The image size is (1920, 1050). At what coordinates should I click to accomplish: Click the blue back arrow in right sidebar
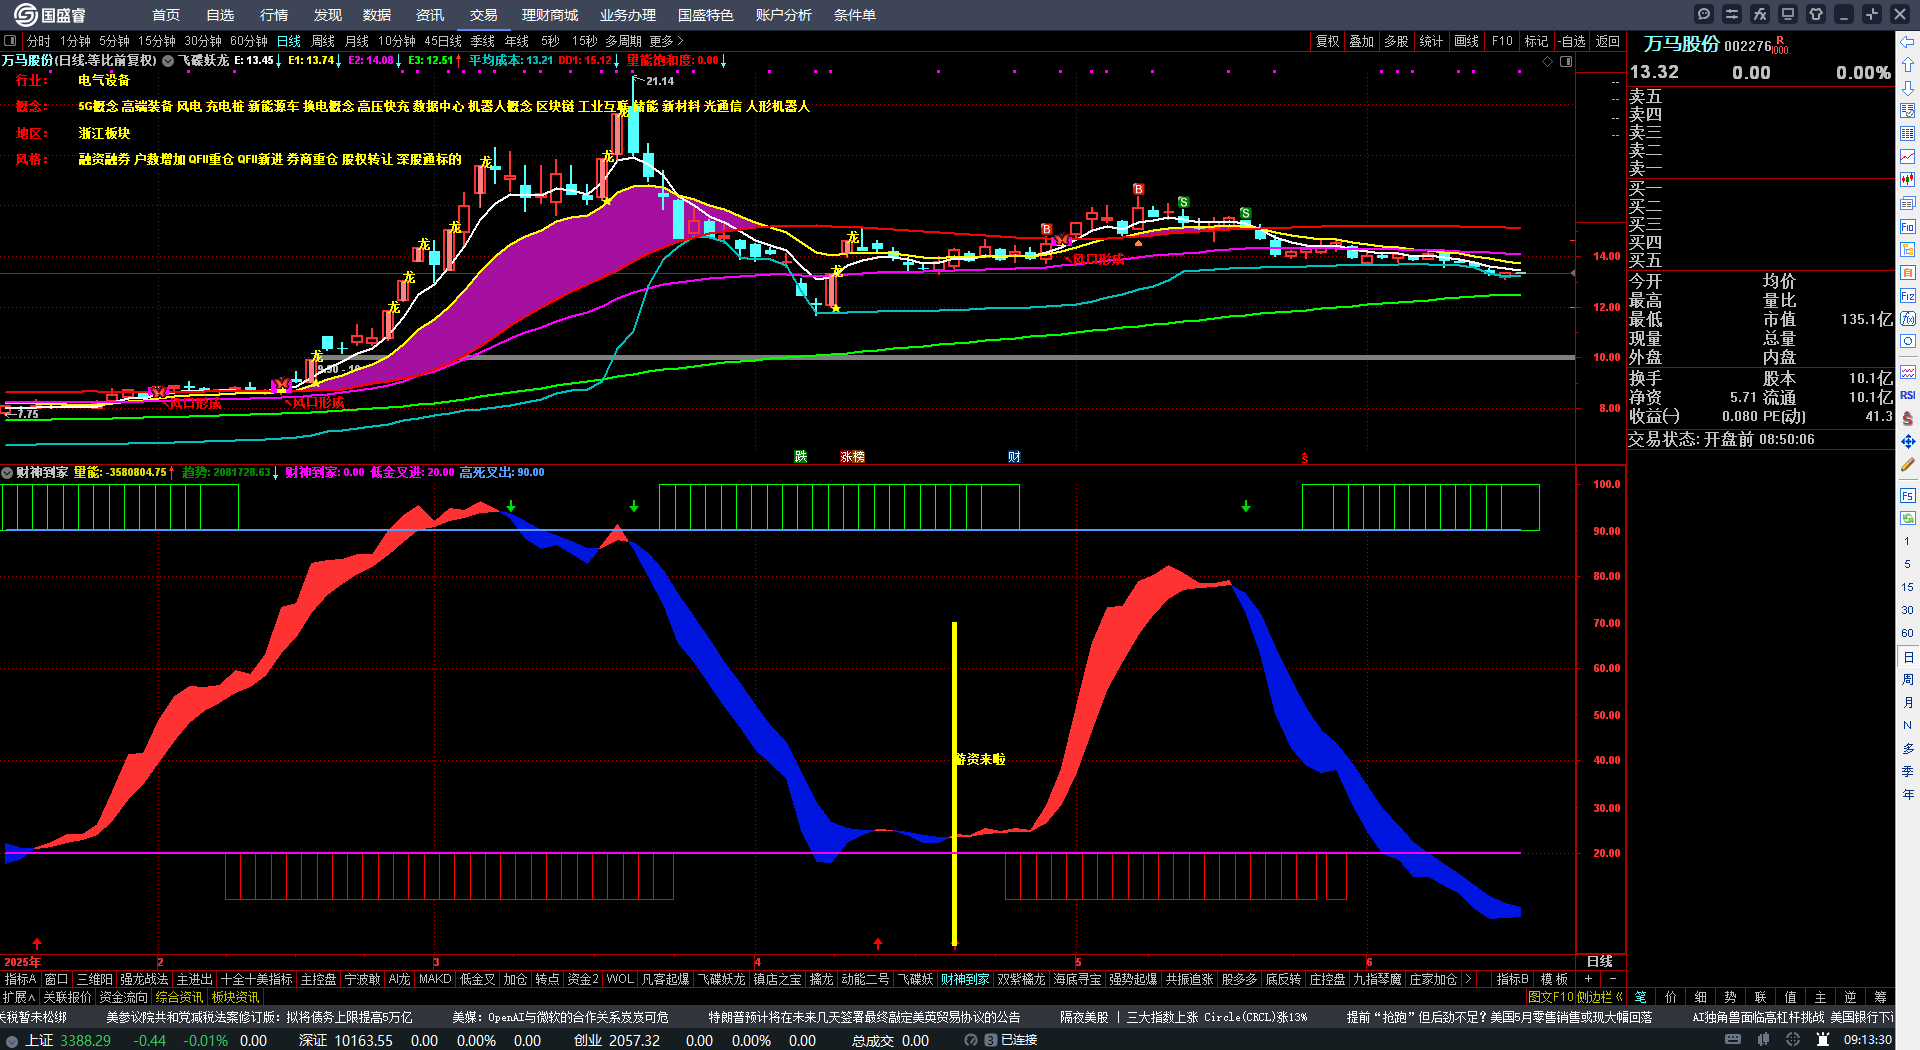click(1908, 42)
